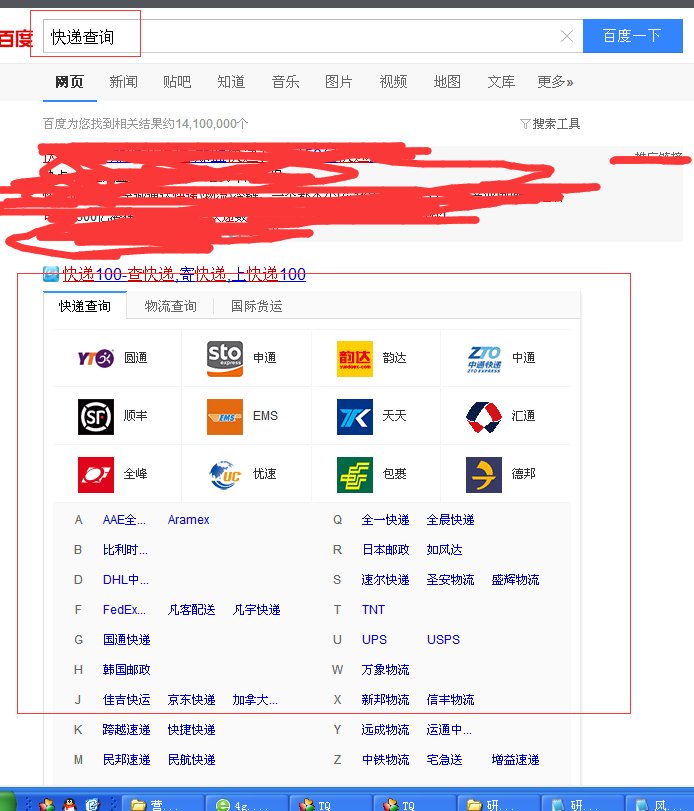Clear the search box with X

coord(567,36)
